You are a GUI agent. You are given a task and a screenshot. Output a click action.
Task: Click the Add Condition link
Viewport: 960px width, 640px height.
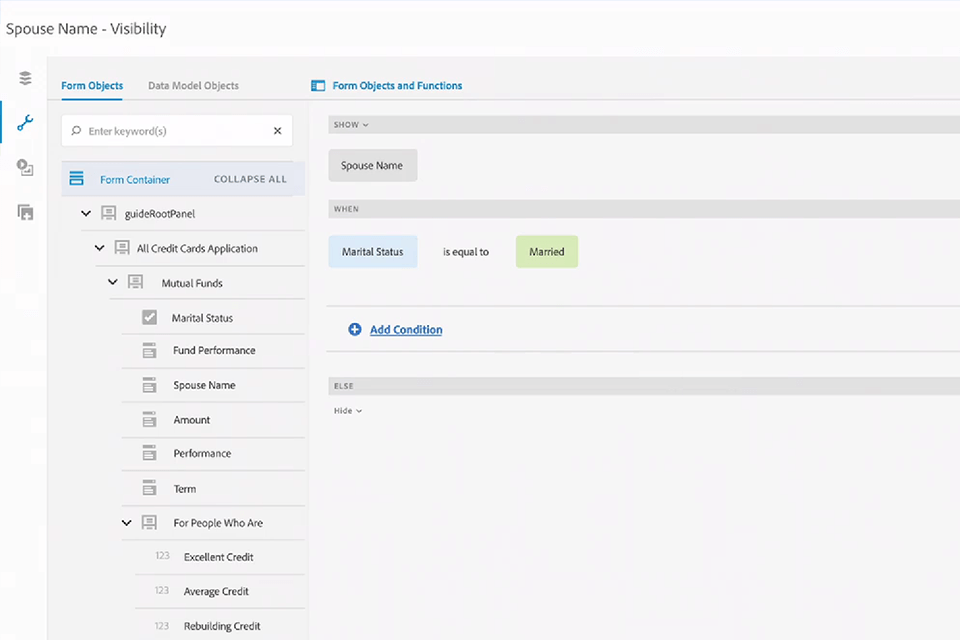click(x=406, y=329)
